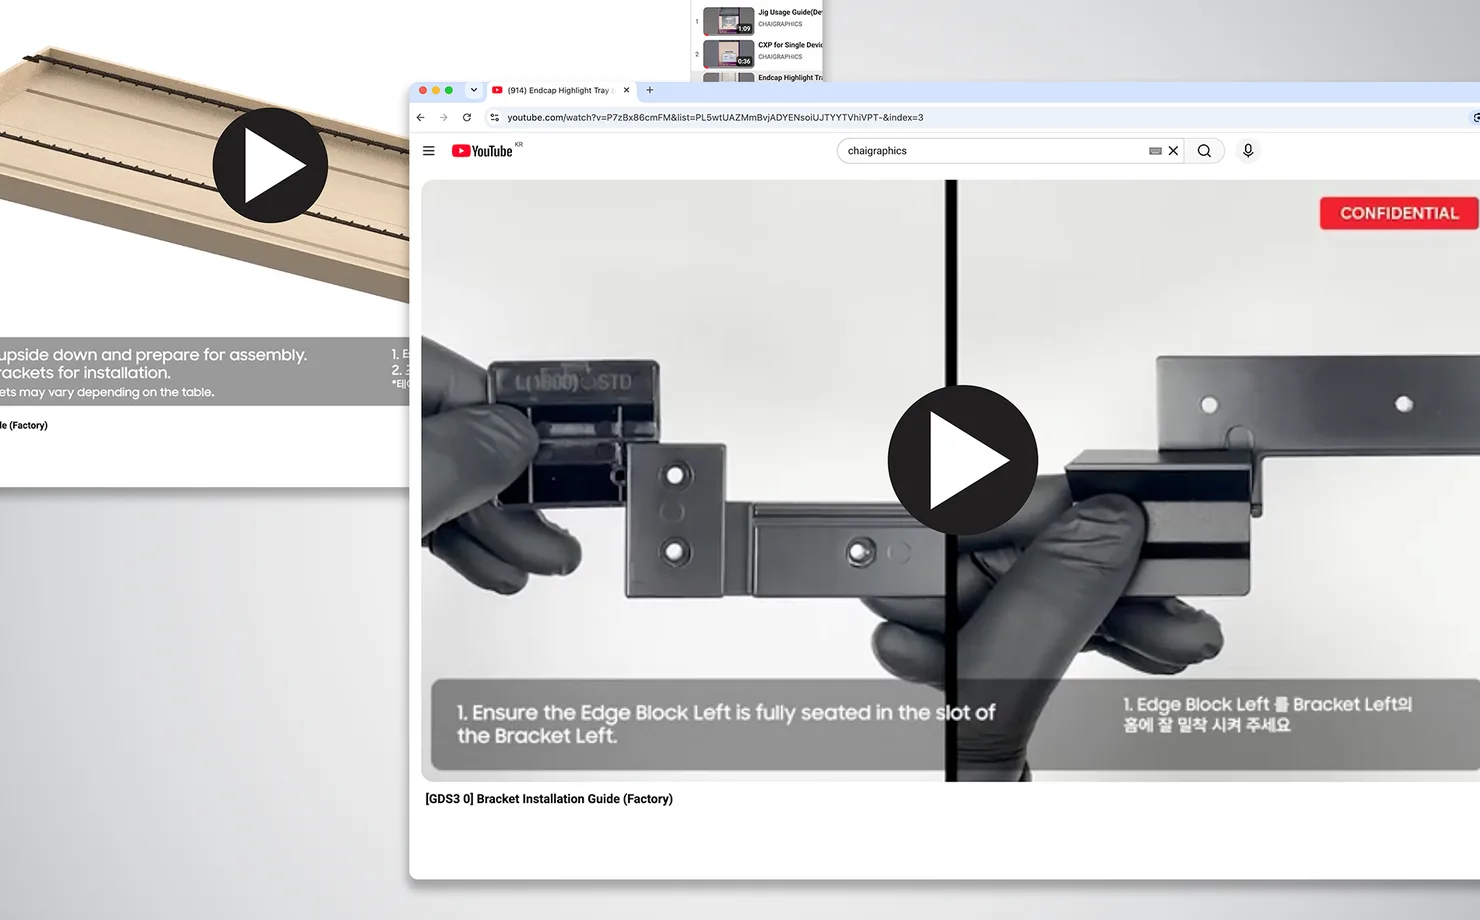1480x920 pixels.
Task: Click the Korean Edge Block Left caption
Action: [1267, 714]
